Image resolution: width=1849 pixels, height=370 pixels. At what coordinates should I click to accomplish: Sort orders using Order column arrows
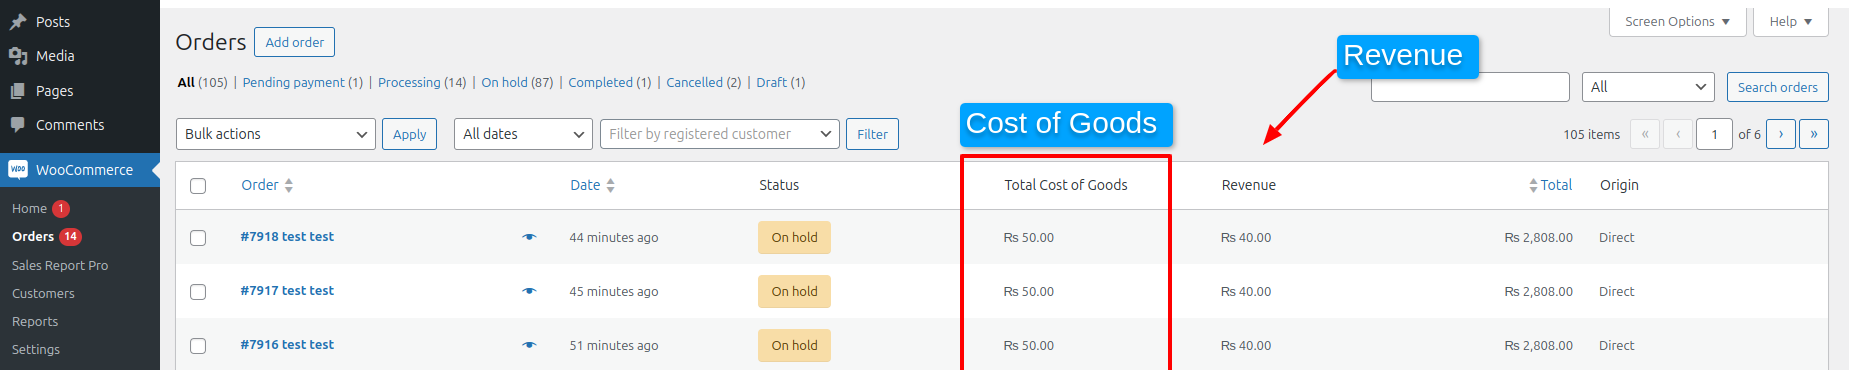point(289,185)
